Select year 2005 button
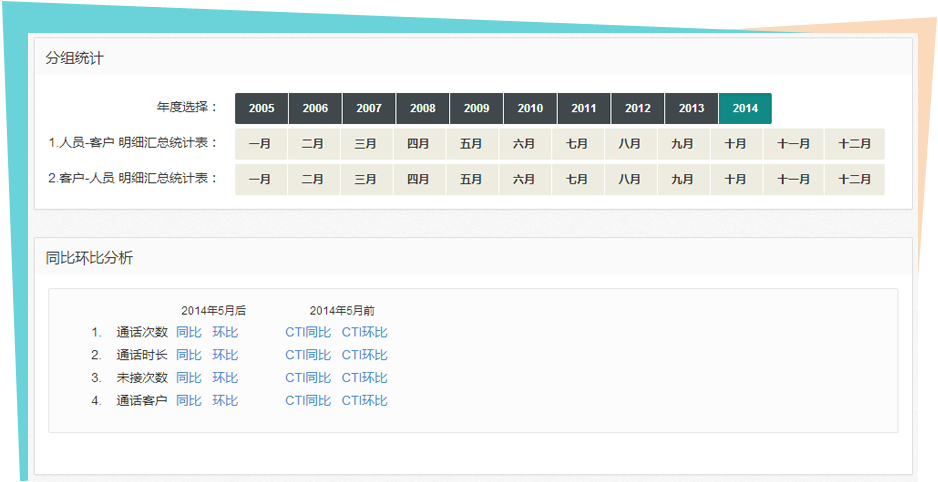 [x=261, y=109]
